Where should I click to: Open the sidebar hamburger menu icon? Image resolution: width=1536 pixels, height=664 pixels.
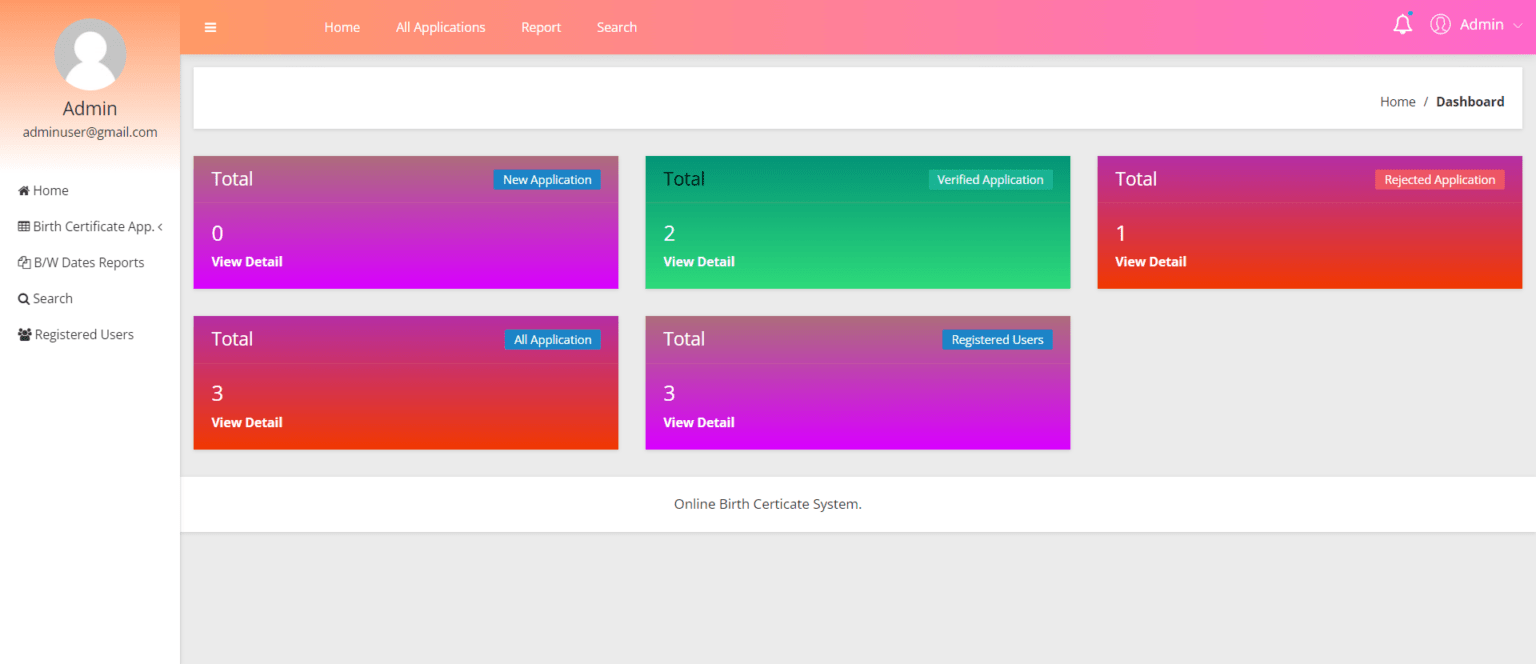(x=210, y=27)
